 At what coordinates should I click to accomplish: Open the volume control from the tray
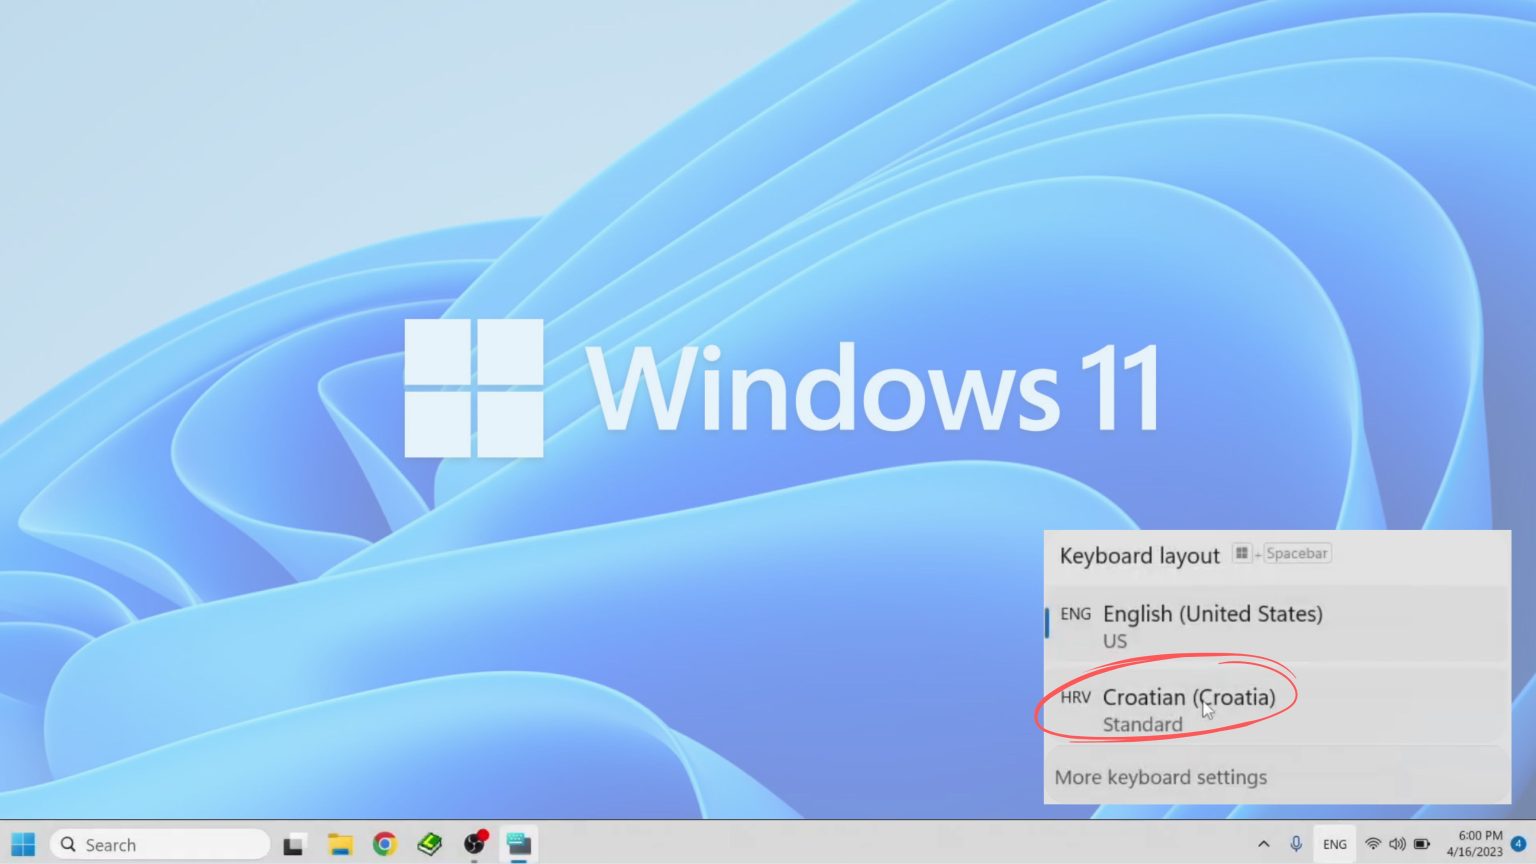[1398, 843]
